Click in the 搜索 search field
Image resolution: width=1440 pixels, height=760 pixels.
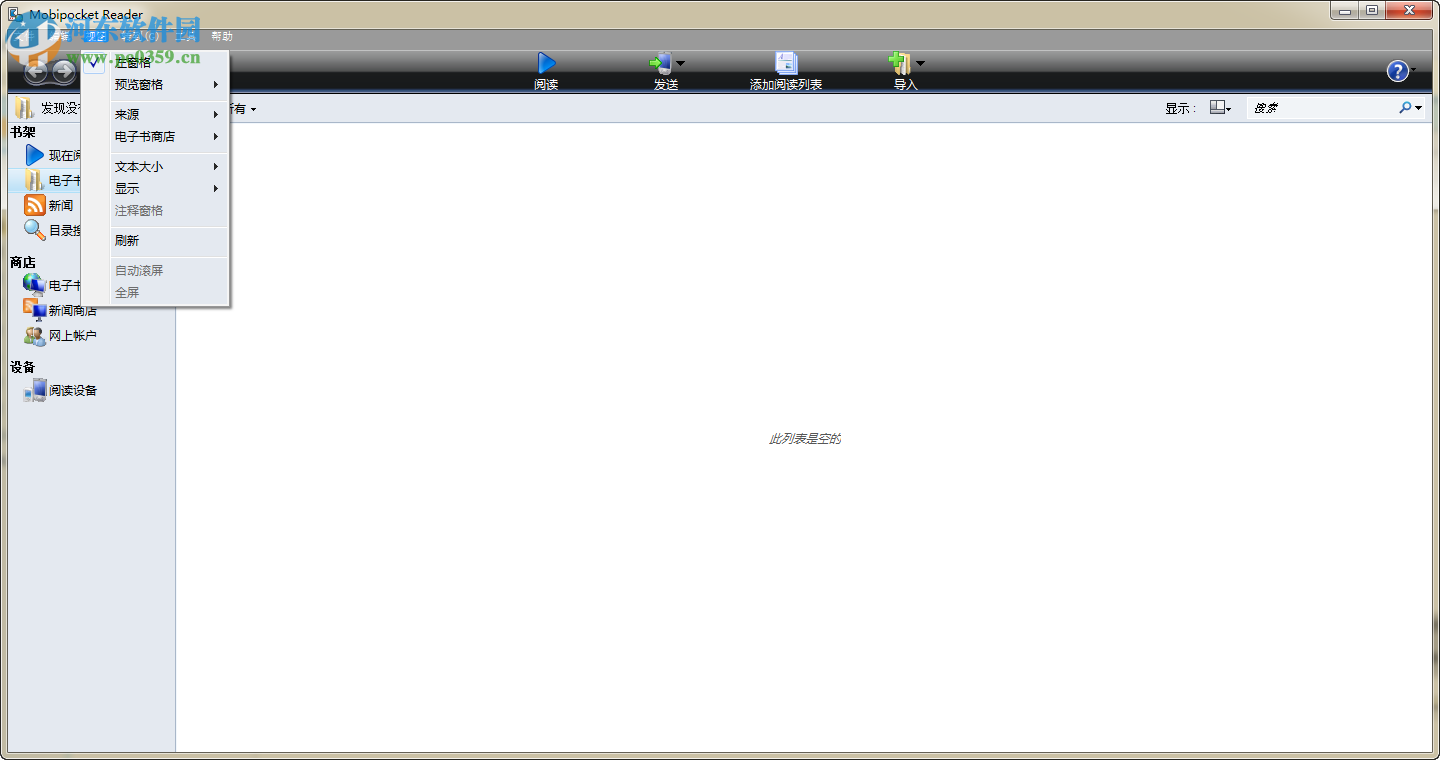(1322, 108)
